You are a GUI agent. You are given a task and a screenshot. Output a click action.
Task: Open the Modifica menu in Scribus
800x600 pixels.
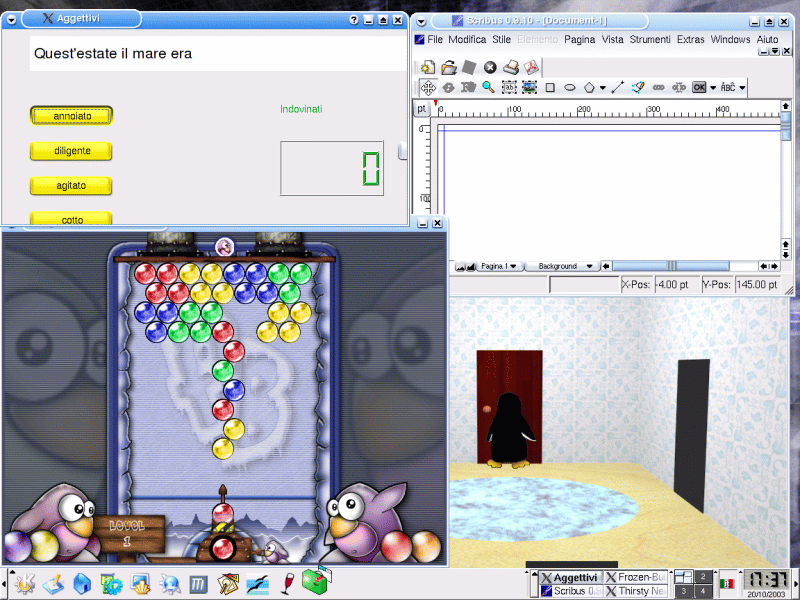click(x=467, y=39)
